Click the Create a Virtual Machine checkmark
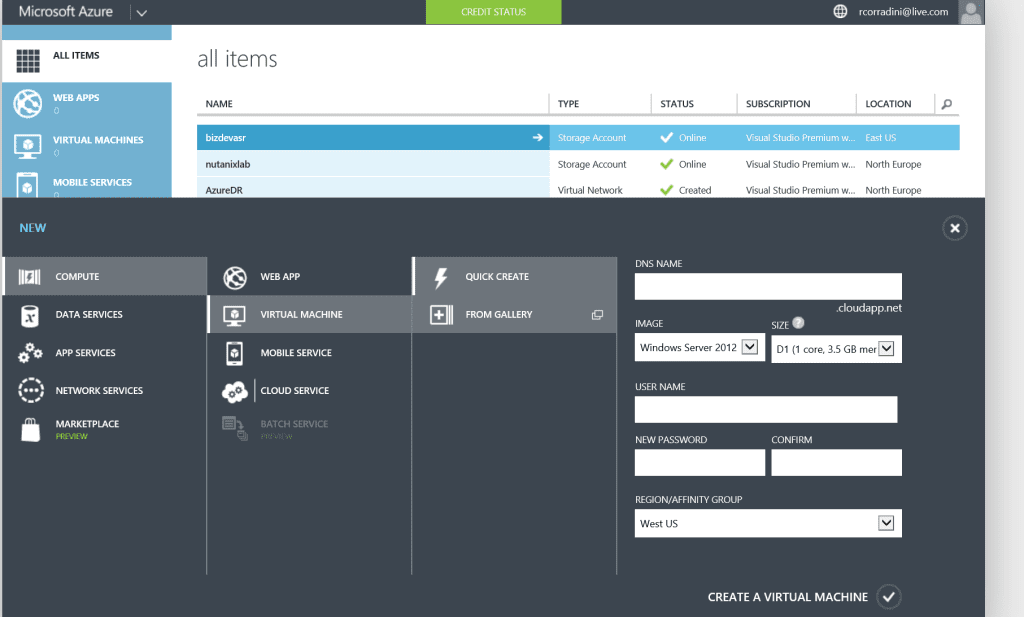1024x617 pixels. click(889, 597)
